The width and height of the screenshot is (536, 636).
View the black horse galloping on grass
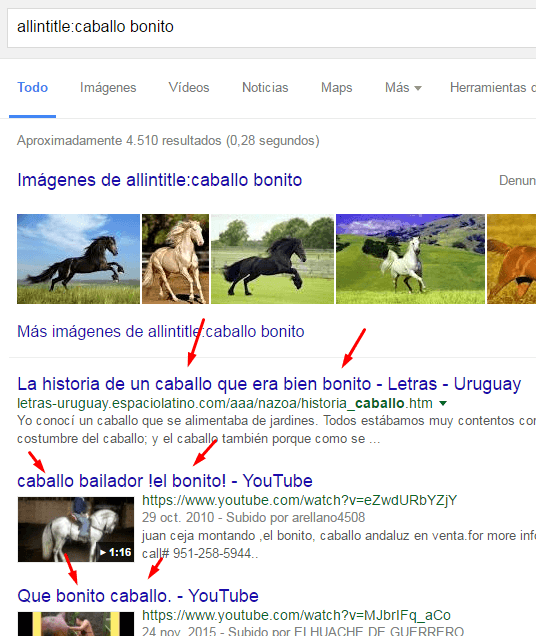pos(272,259)
